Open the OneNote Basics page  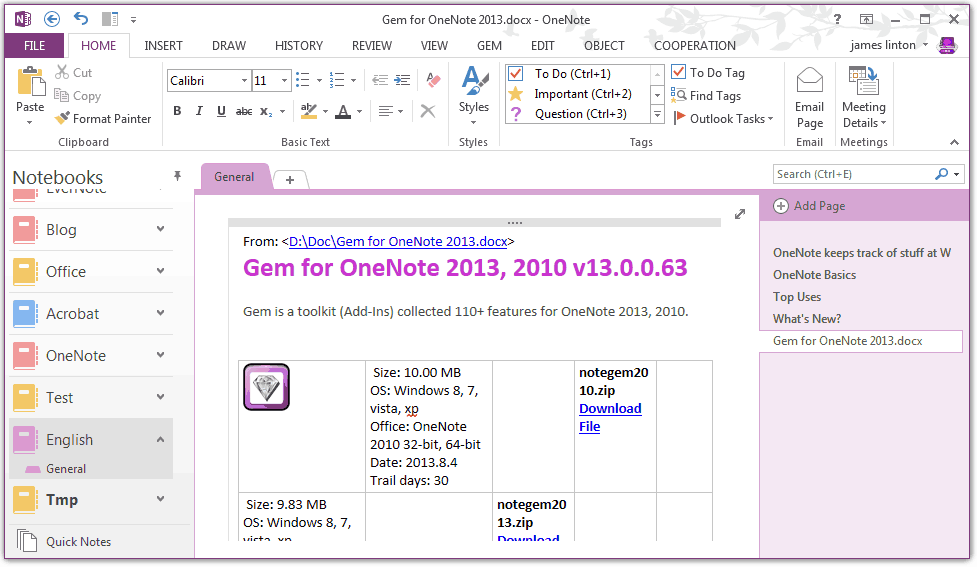[x=814, y=275]
